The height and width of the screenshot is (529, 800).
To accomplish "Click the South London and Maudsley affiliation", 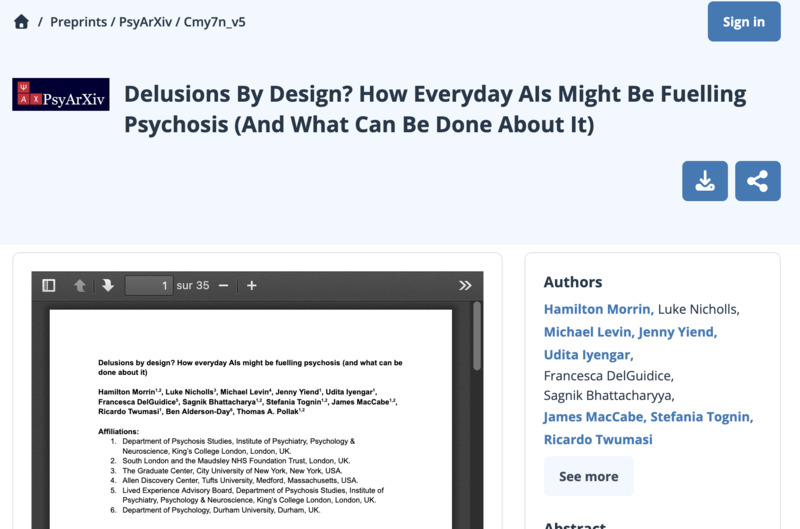I will [236, 461].
